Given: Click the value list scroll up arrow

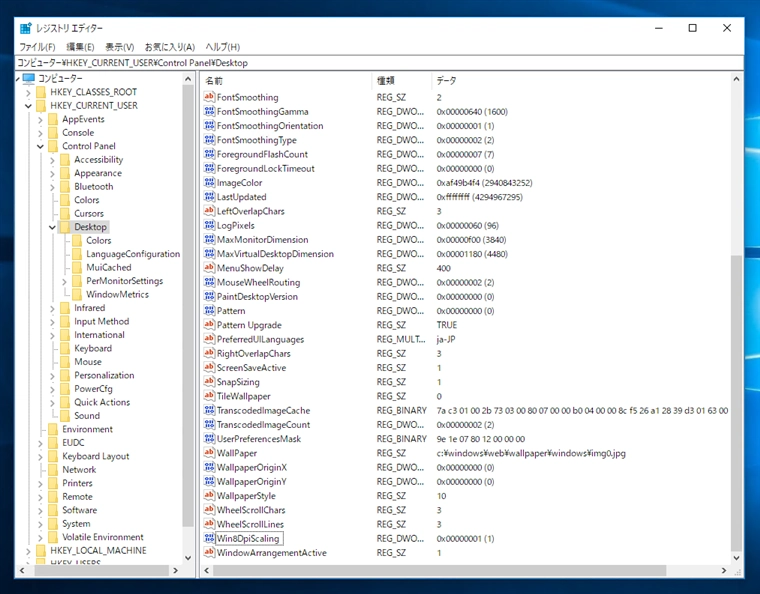Looking at the screenshot, I should coord(736,78).
